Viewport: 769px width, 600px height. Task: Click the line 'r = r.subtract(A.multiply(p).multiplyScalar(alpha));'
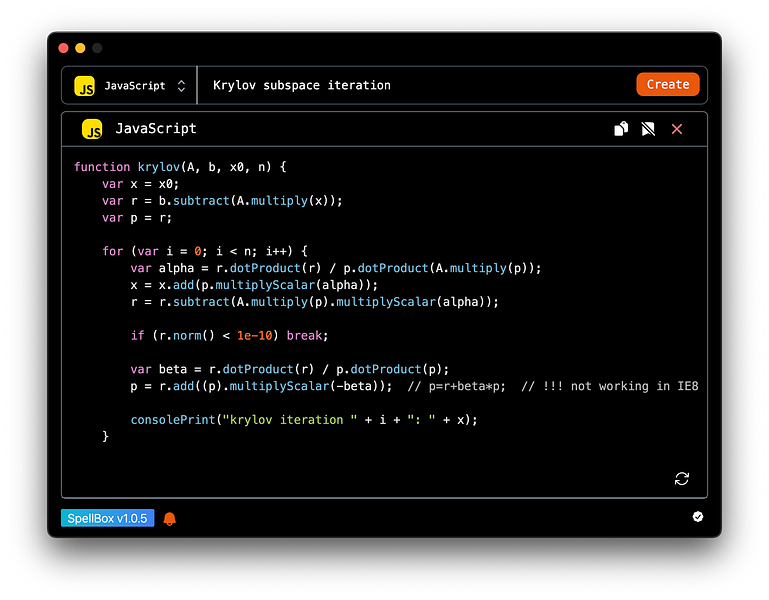coord(314,302)
